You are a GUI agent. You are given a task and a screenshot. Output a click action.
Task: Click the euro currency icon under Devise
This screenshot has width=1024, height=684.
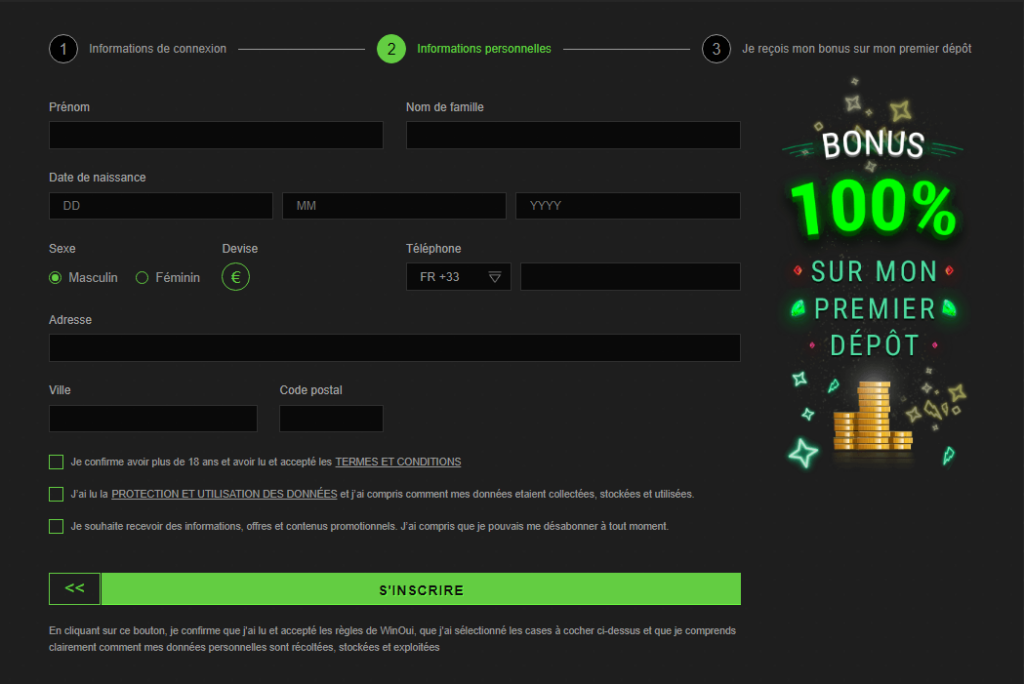click(235, 276)
